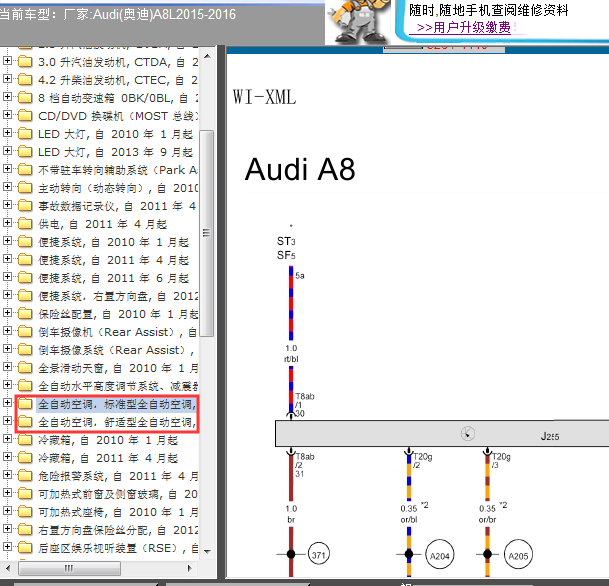The height and width of the screenshot is (586, 609).
Task: Click the 1.0 rt/bl wire label
Action: tap(291, 353)
